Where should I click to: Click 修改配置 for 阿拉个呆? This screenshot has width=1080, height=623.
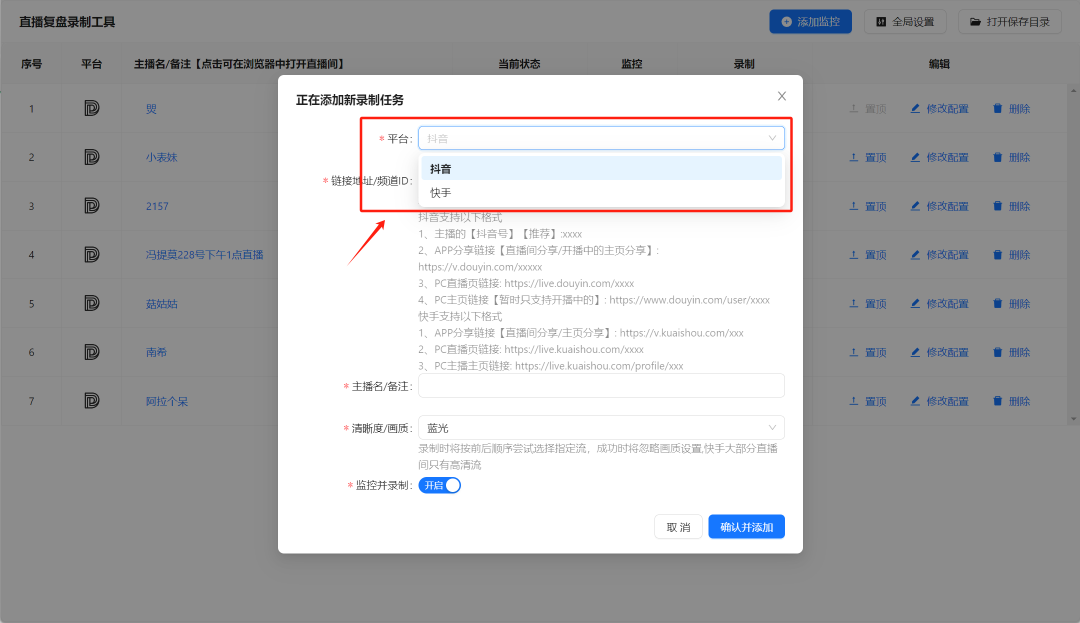click(939, 401)
